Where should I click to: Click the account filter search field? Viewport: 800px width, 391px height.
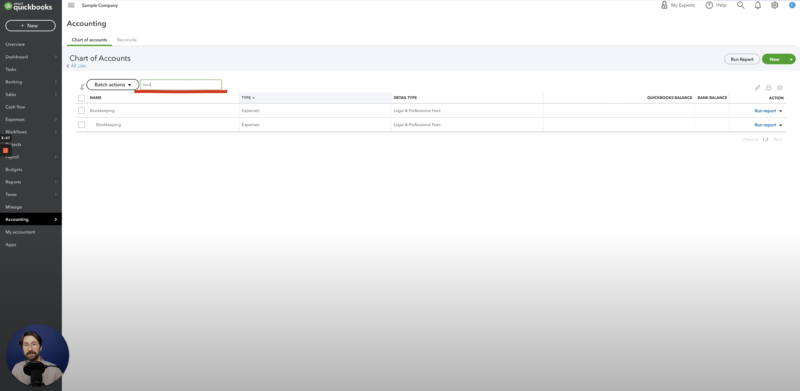(181, 85)
